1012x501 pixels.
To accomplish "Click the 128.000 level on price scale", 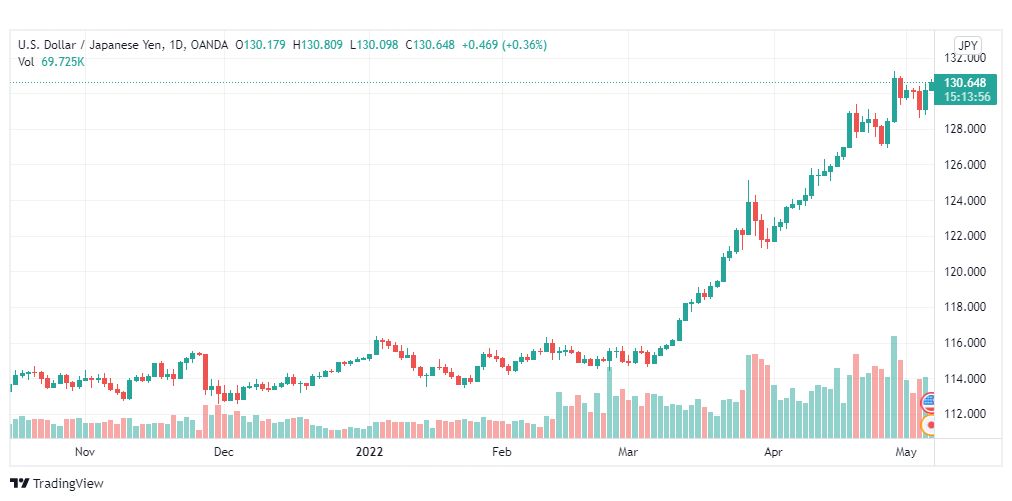I will pos(966,129).
